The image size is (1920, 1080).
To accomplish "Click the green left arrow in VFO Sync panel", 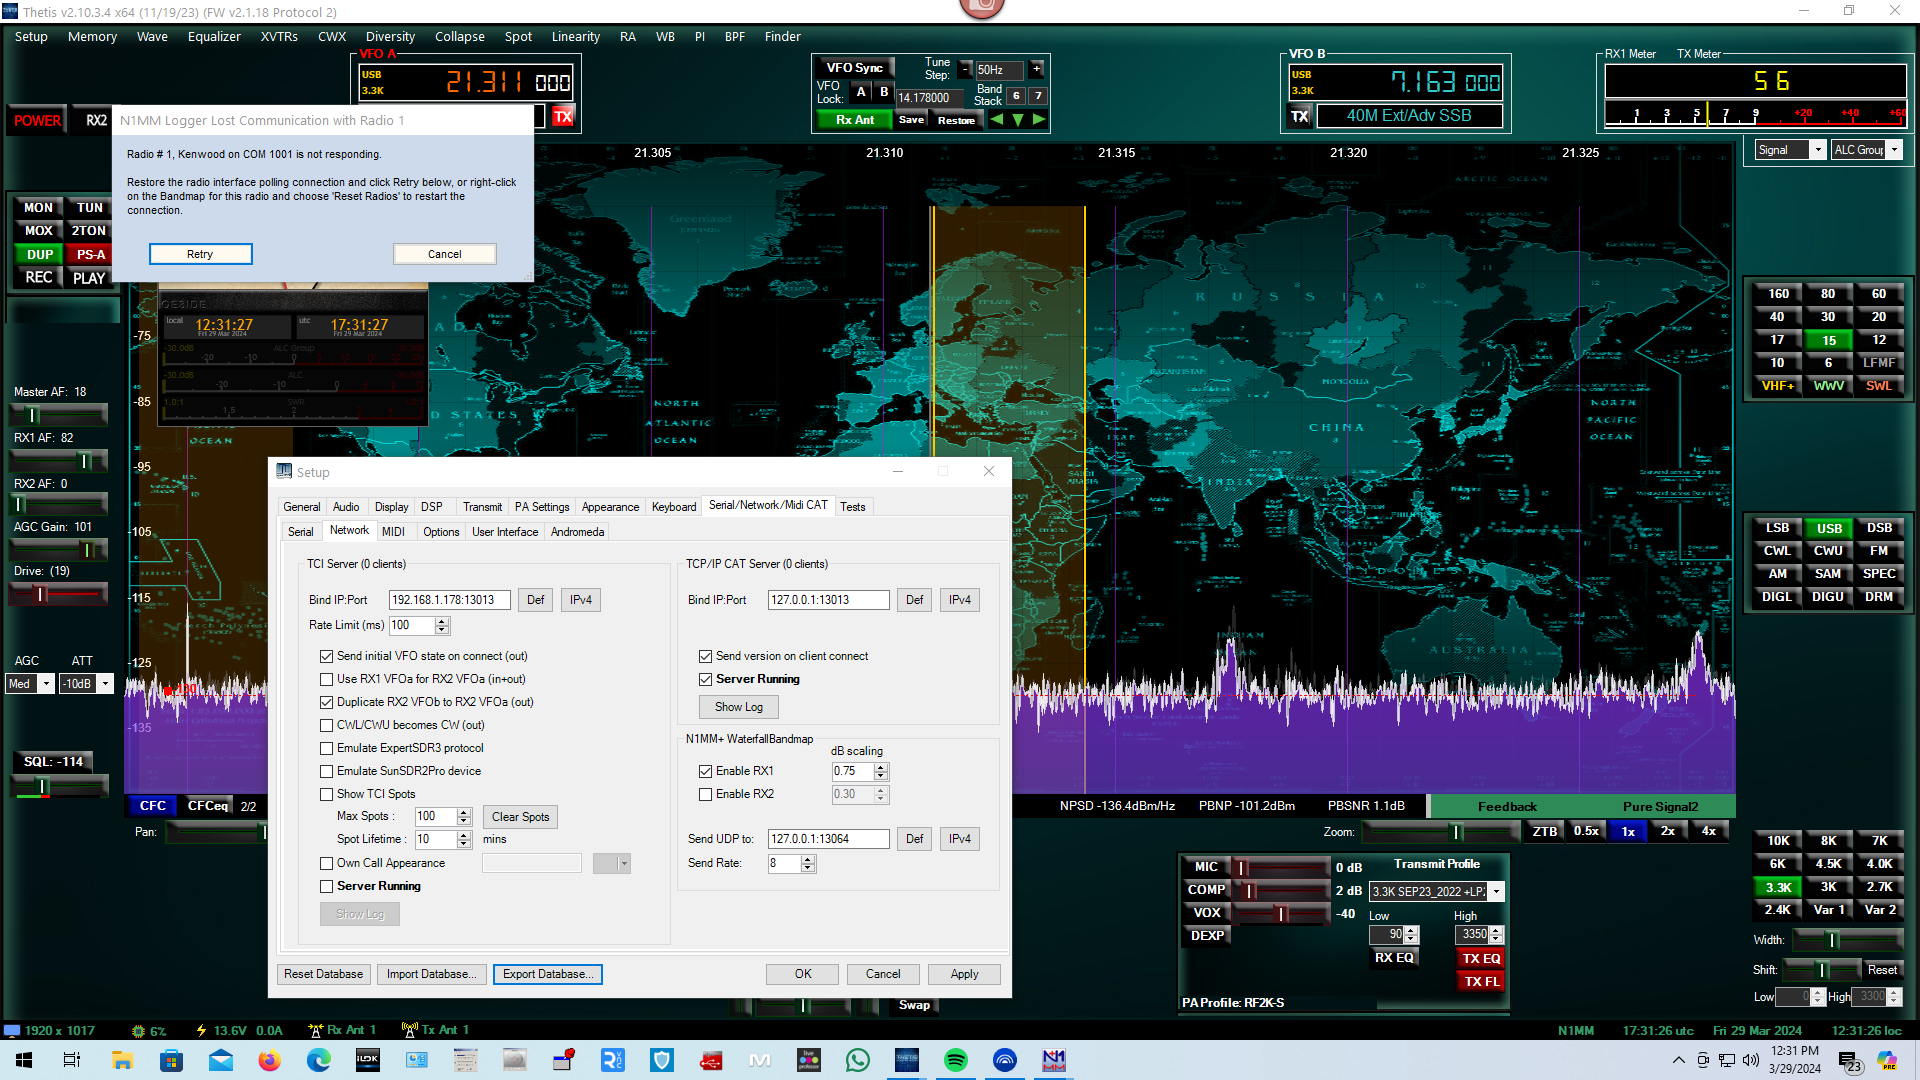I will coord(996,119).
